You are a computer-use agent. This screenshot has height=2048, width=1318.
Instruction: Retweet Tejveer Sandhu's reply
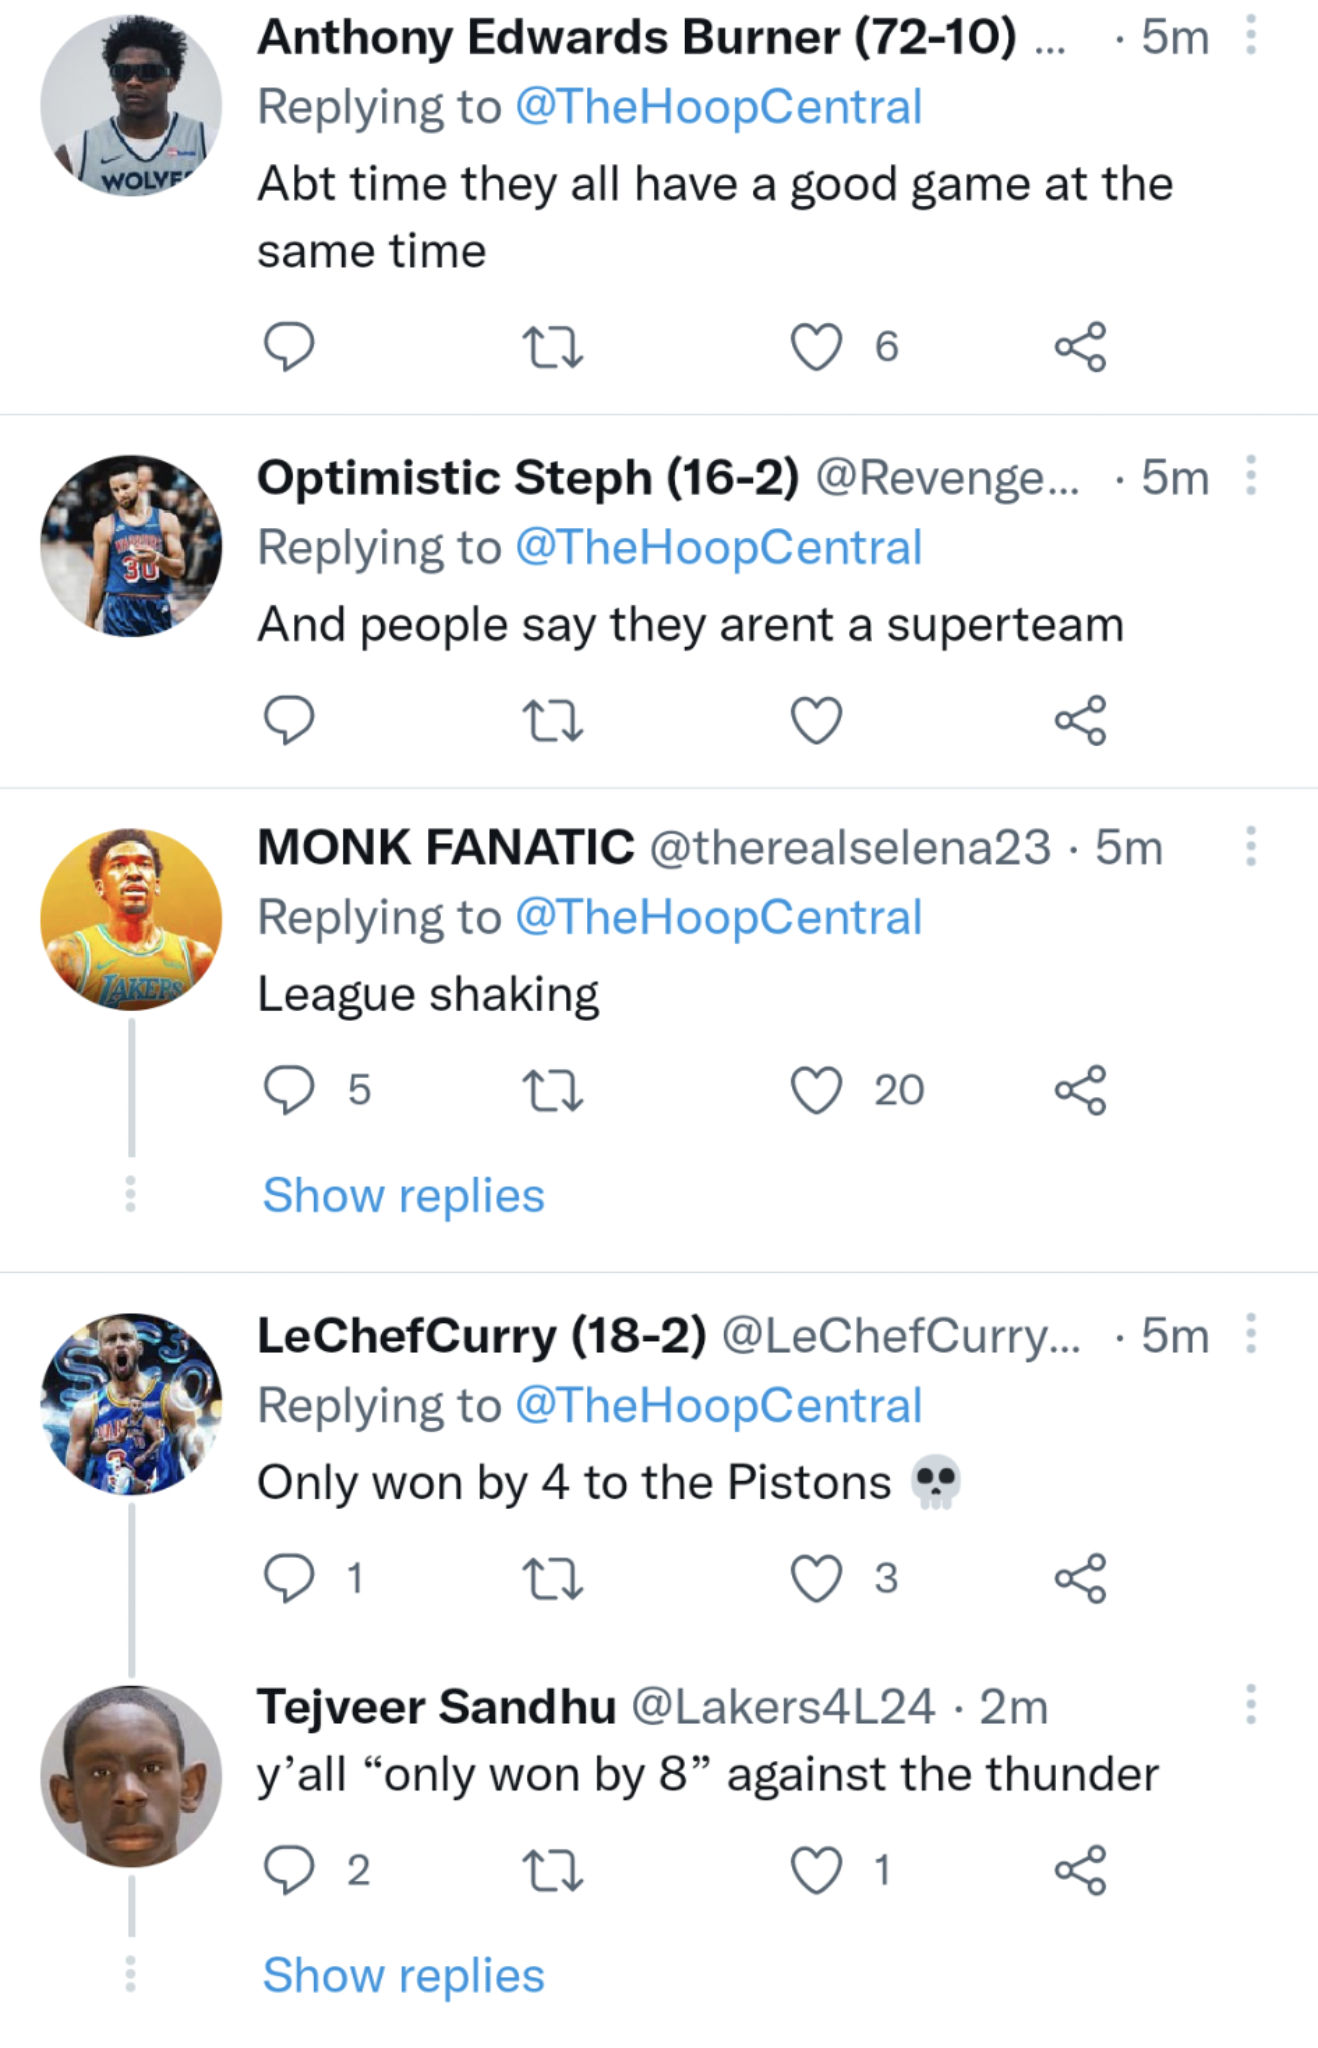pyautogui.click(x=556, y=1872)
